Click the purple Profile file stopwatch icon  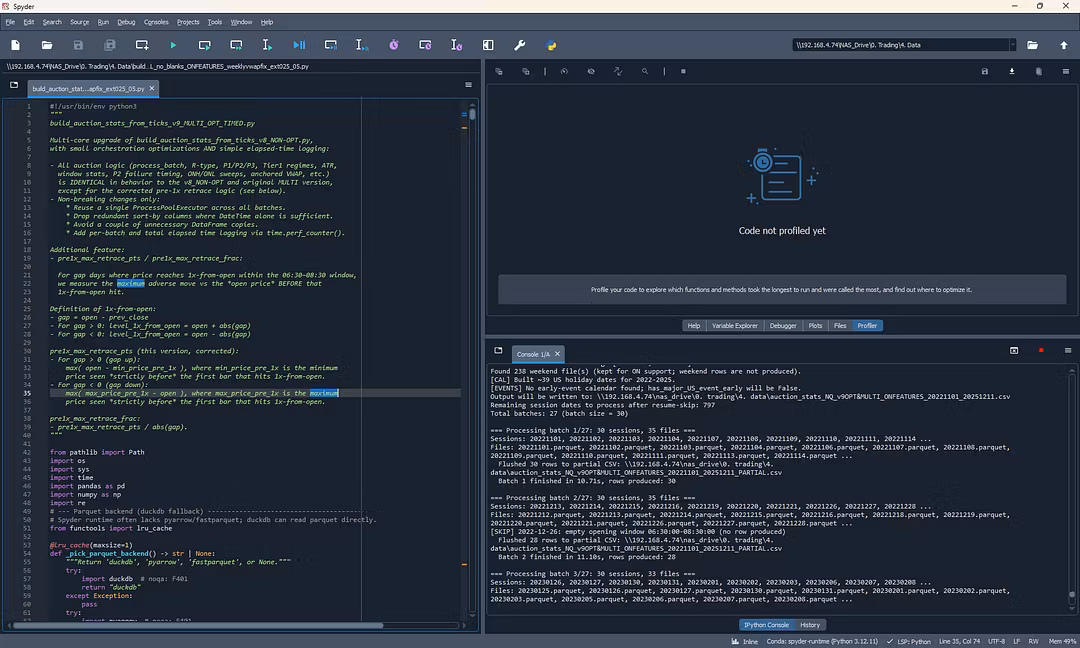(394, 45)
